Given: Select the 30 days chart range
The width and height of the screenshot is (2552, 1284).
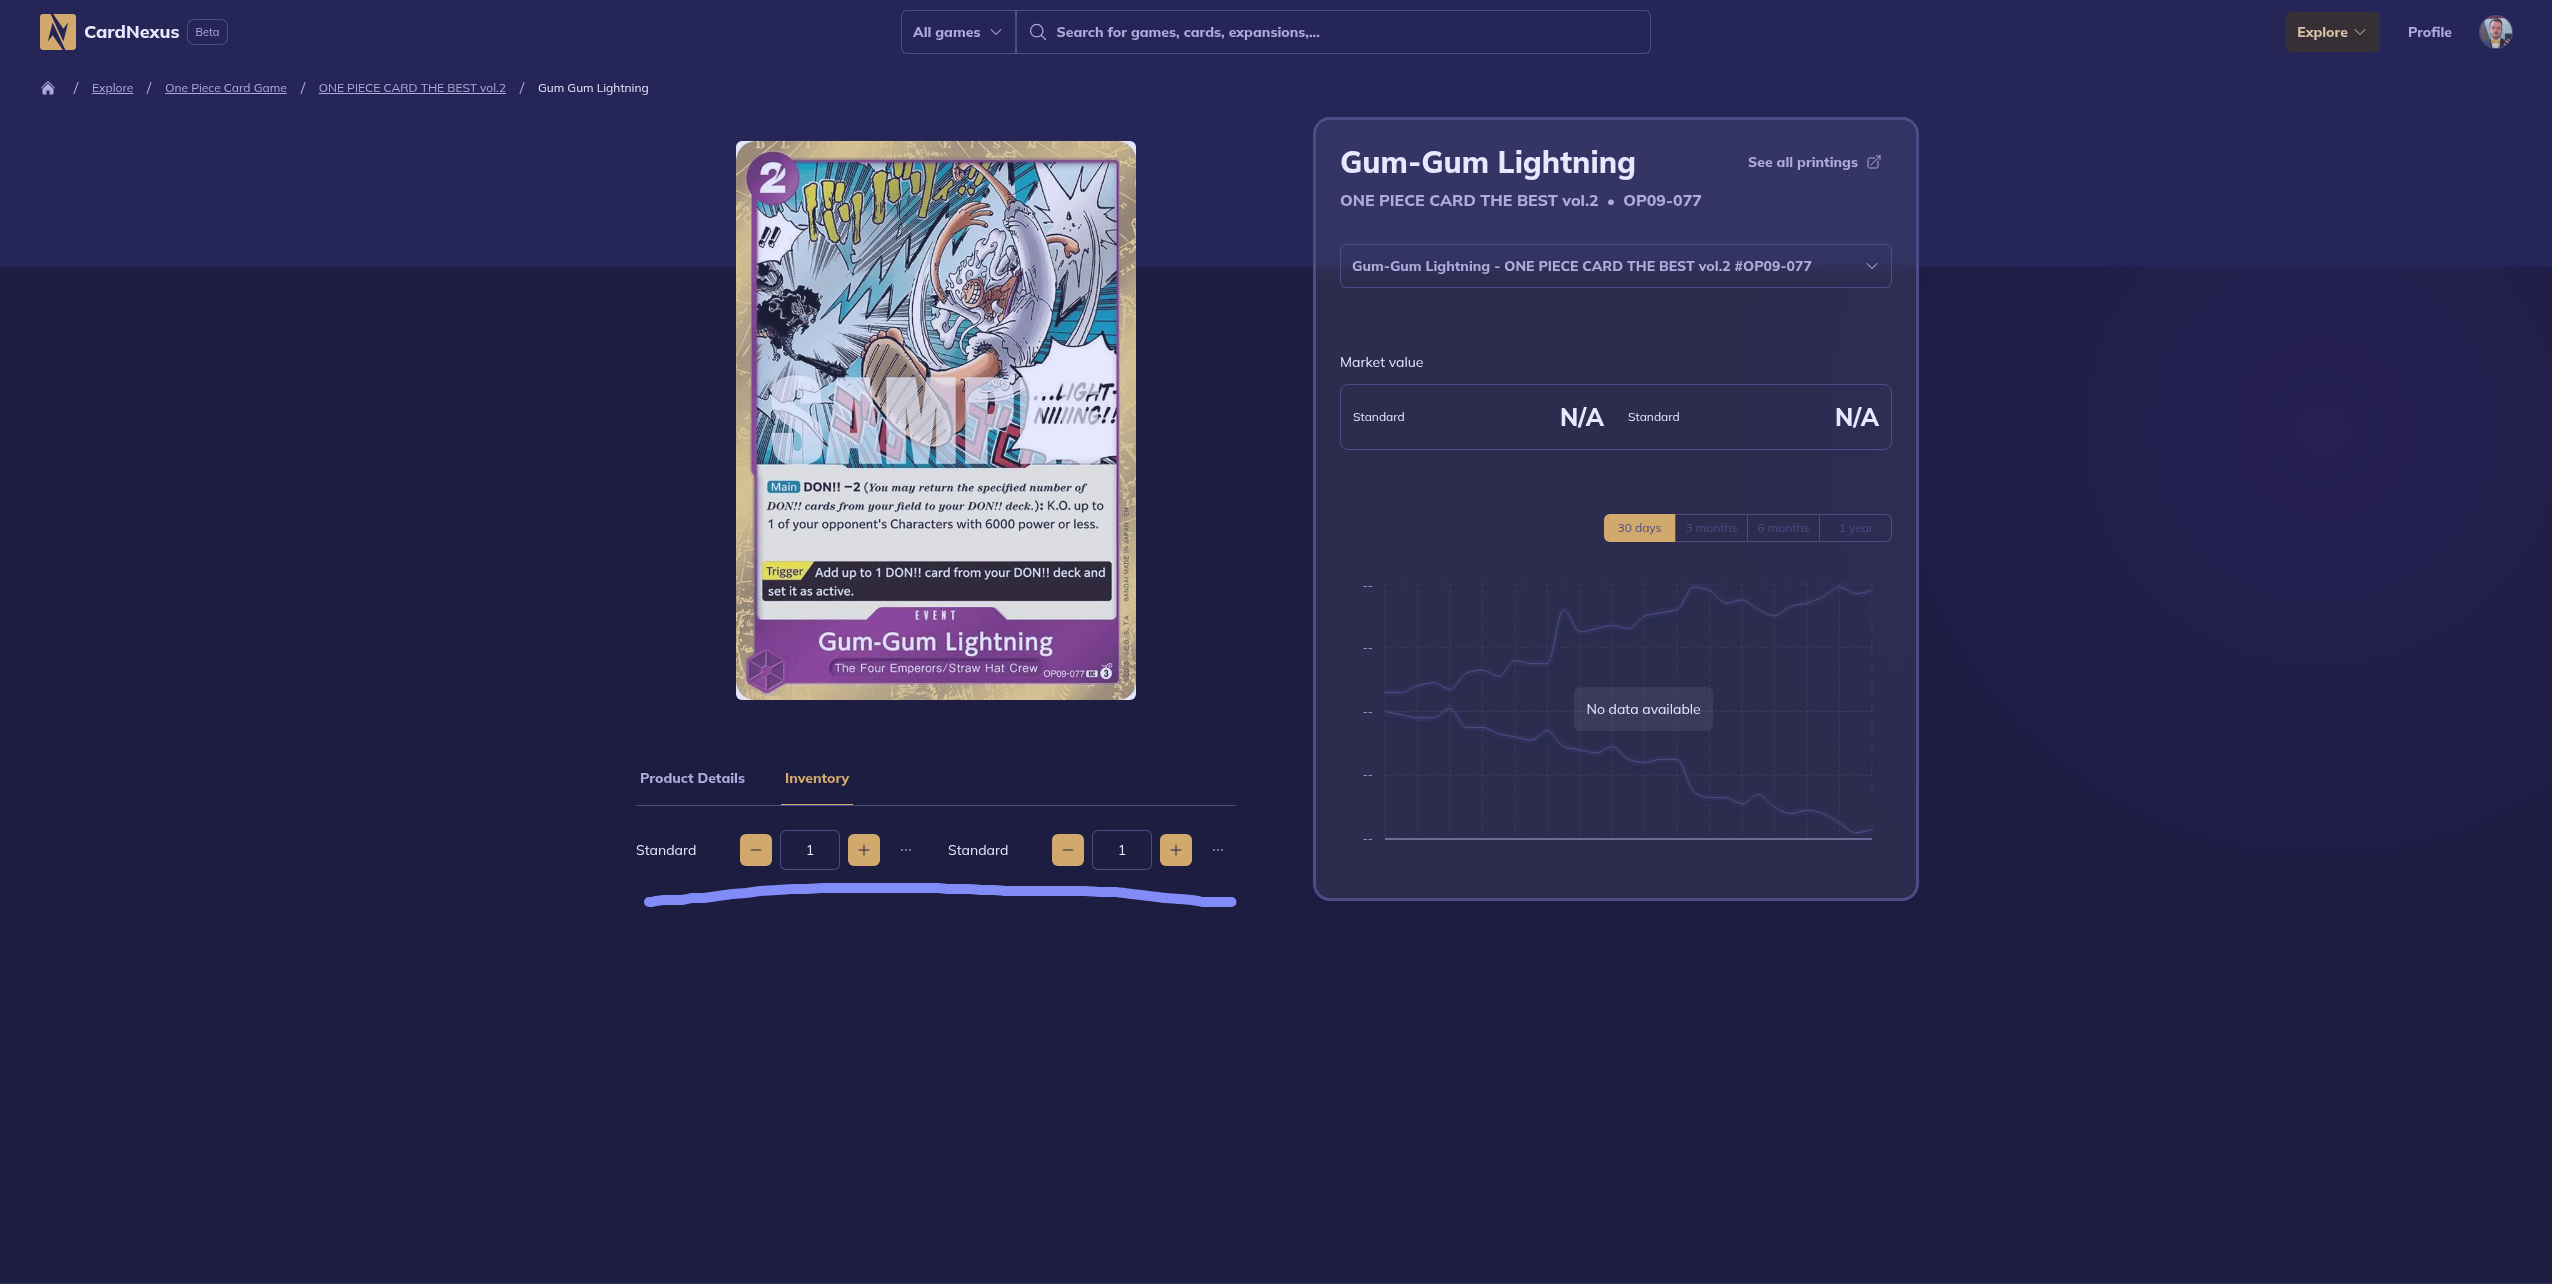Looking at the screenshot, I should (1638, 528).
